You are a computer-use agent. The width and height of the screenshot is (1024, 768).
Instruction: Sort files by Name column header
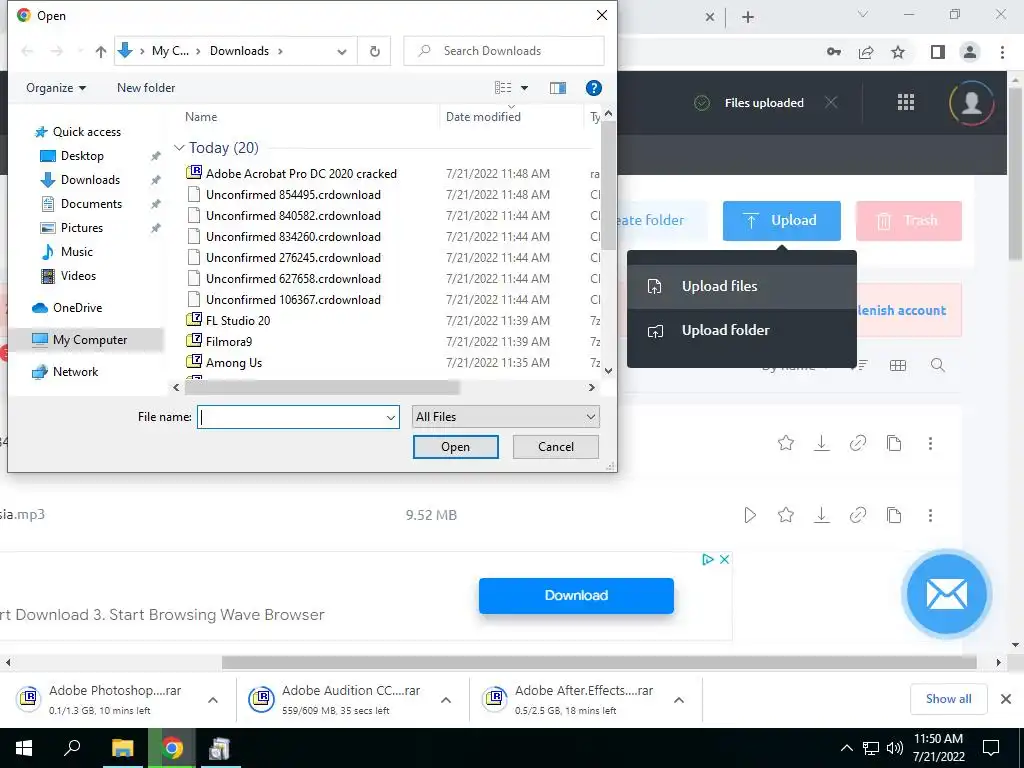[200, 117]
